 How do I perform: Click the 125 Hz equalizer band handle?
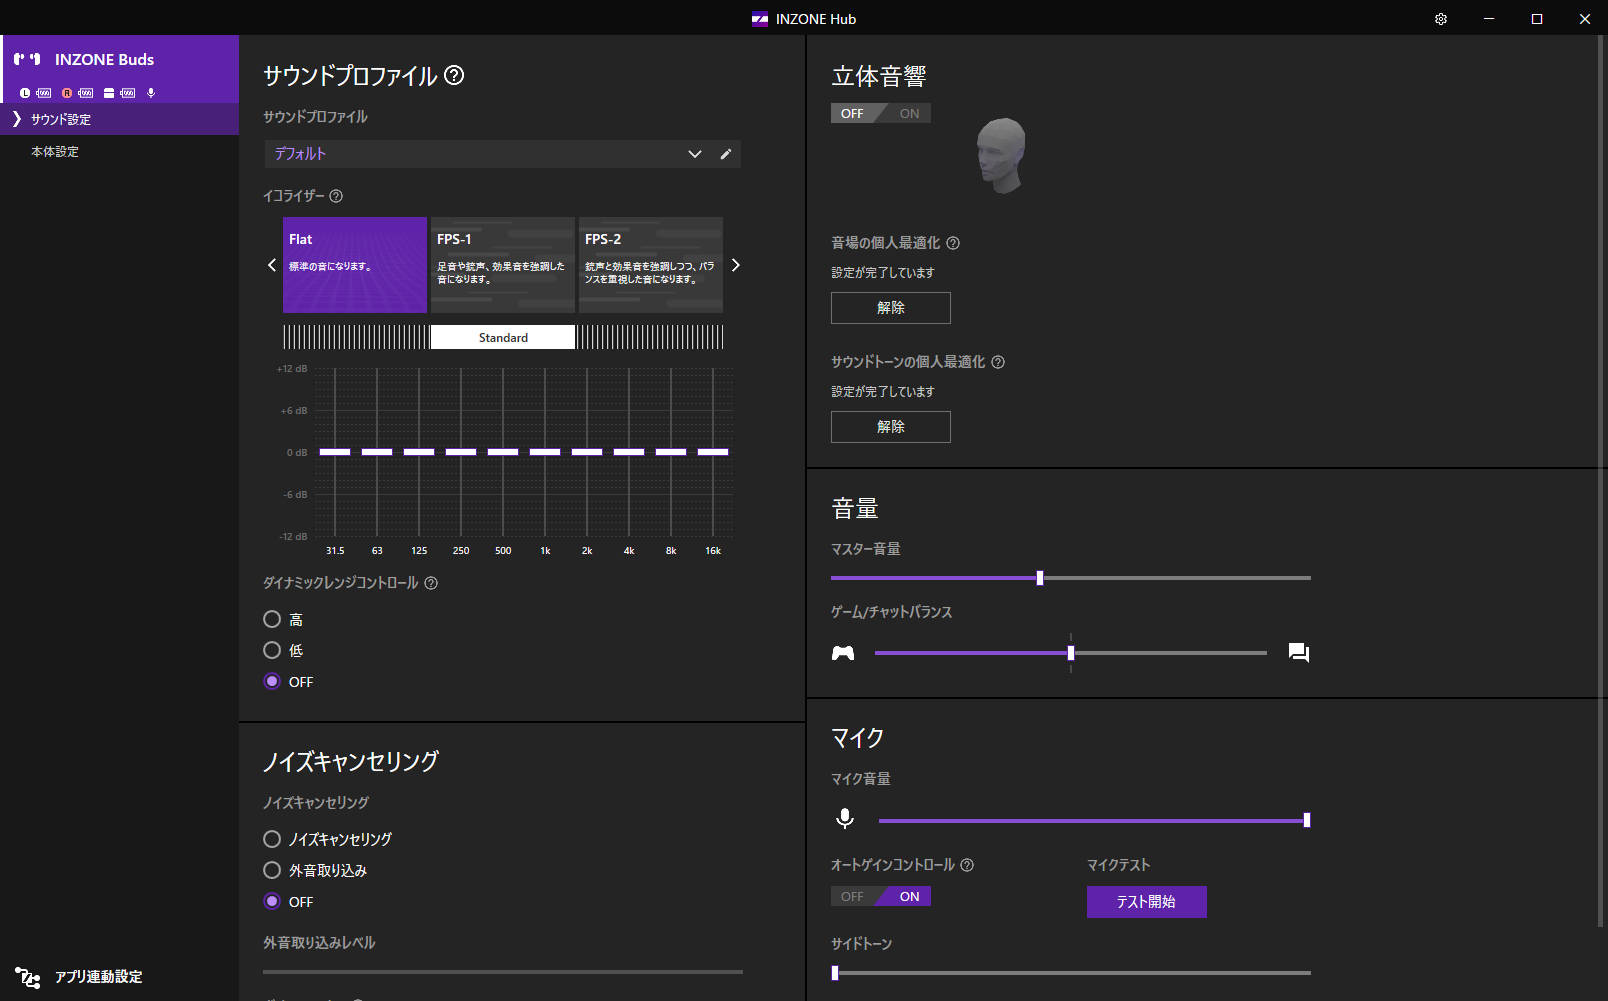coord(419,452)
